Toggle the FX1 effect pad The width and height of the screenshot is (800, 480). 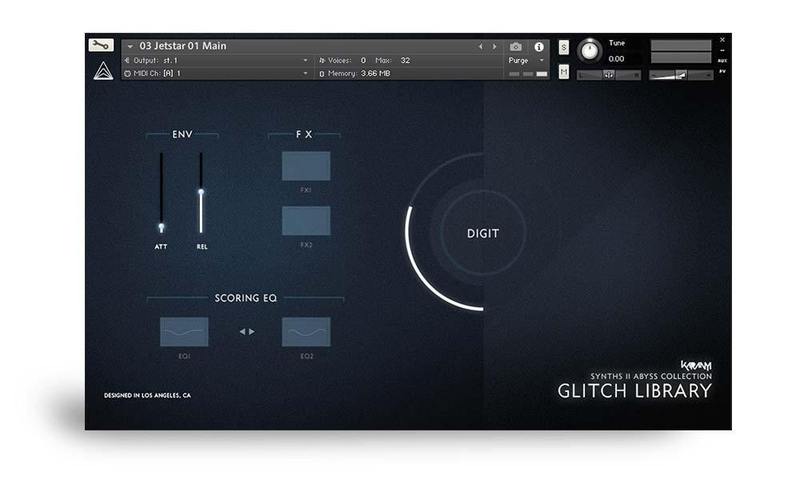click(306, 166)
